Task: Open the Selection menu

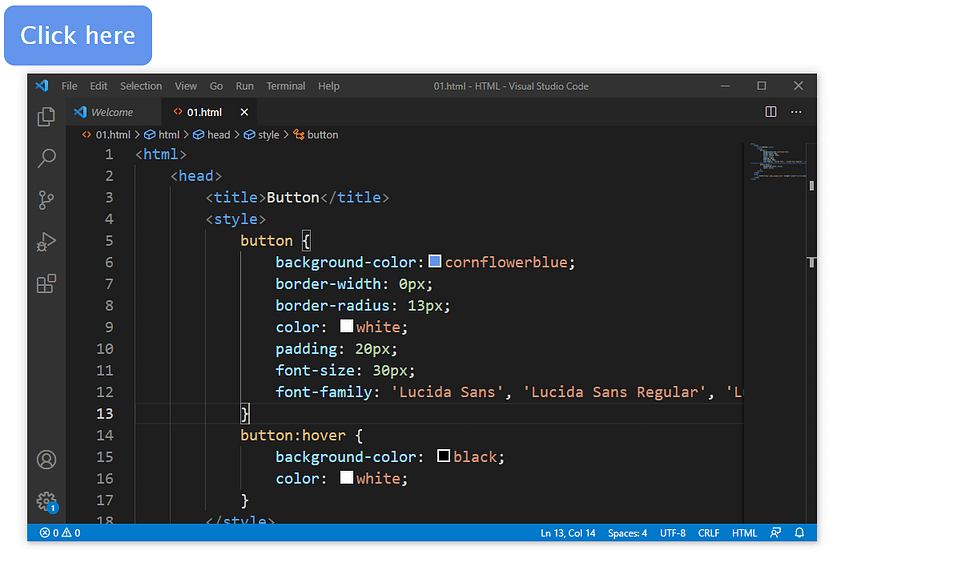Action: click(141, 86)
